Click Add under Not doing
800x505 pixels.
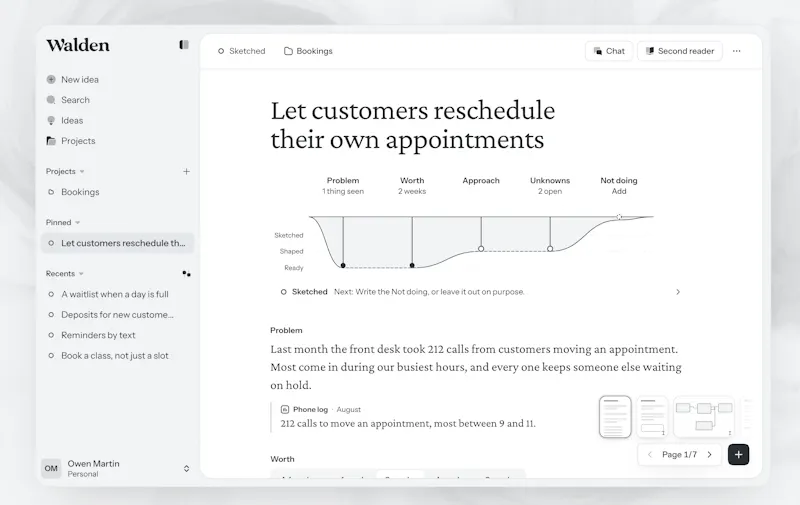pyautogui.click(x=619, y=191)
